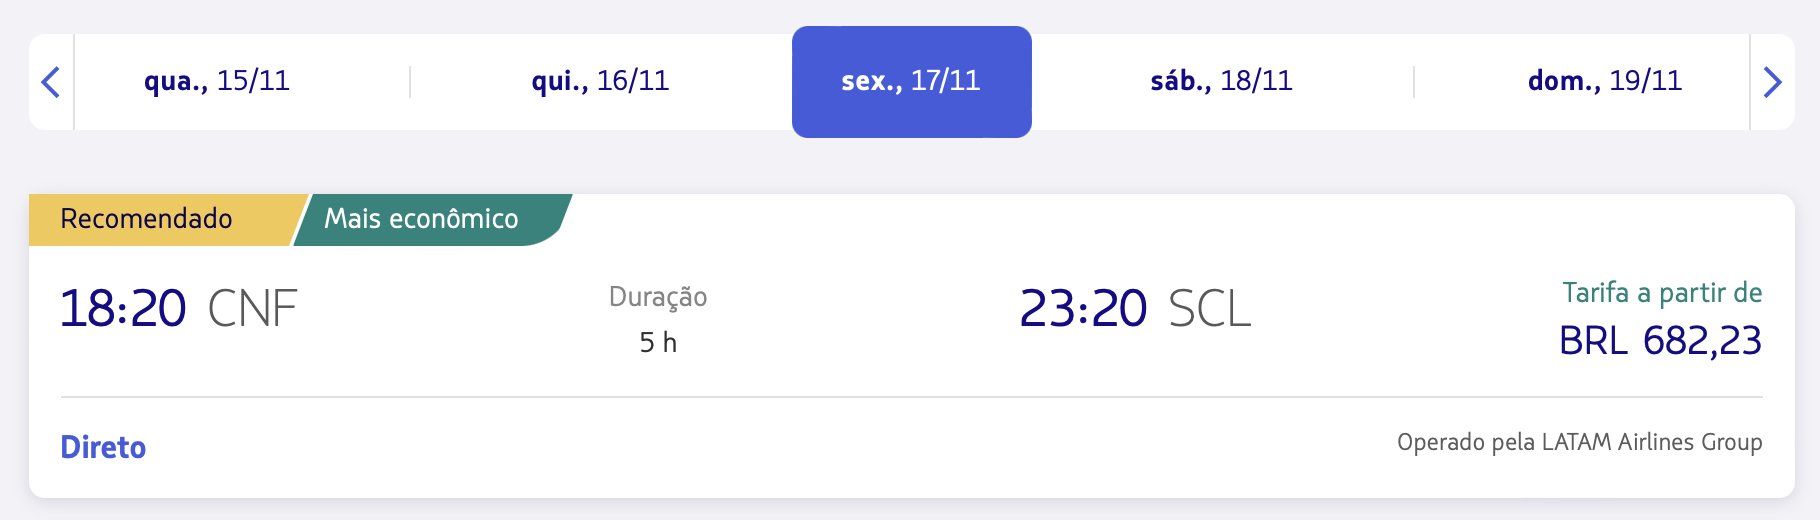Click the Duração label

pos(658,297)
